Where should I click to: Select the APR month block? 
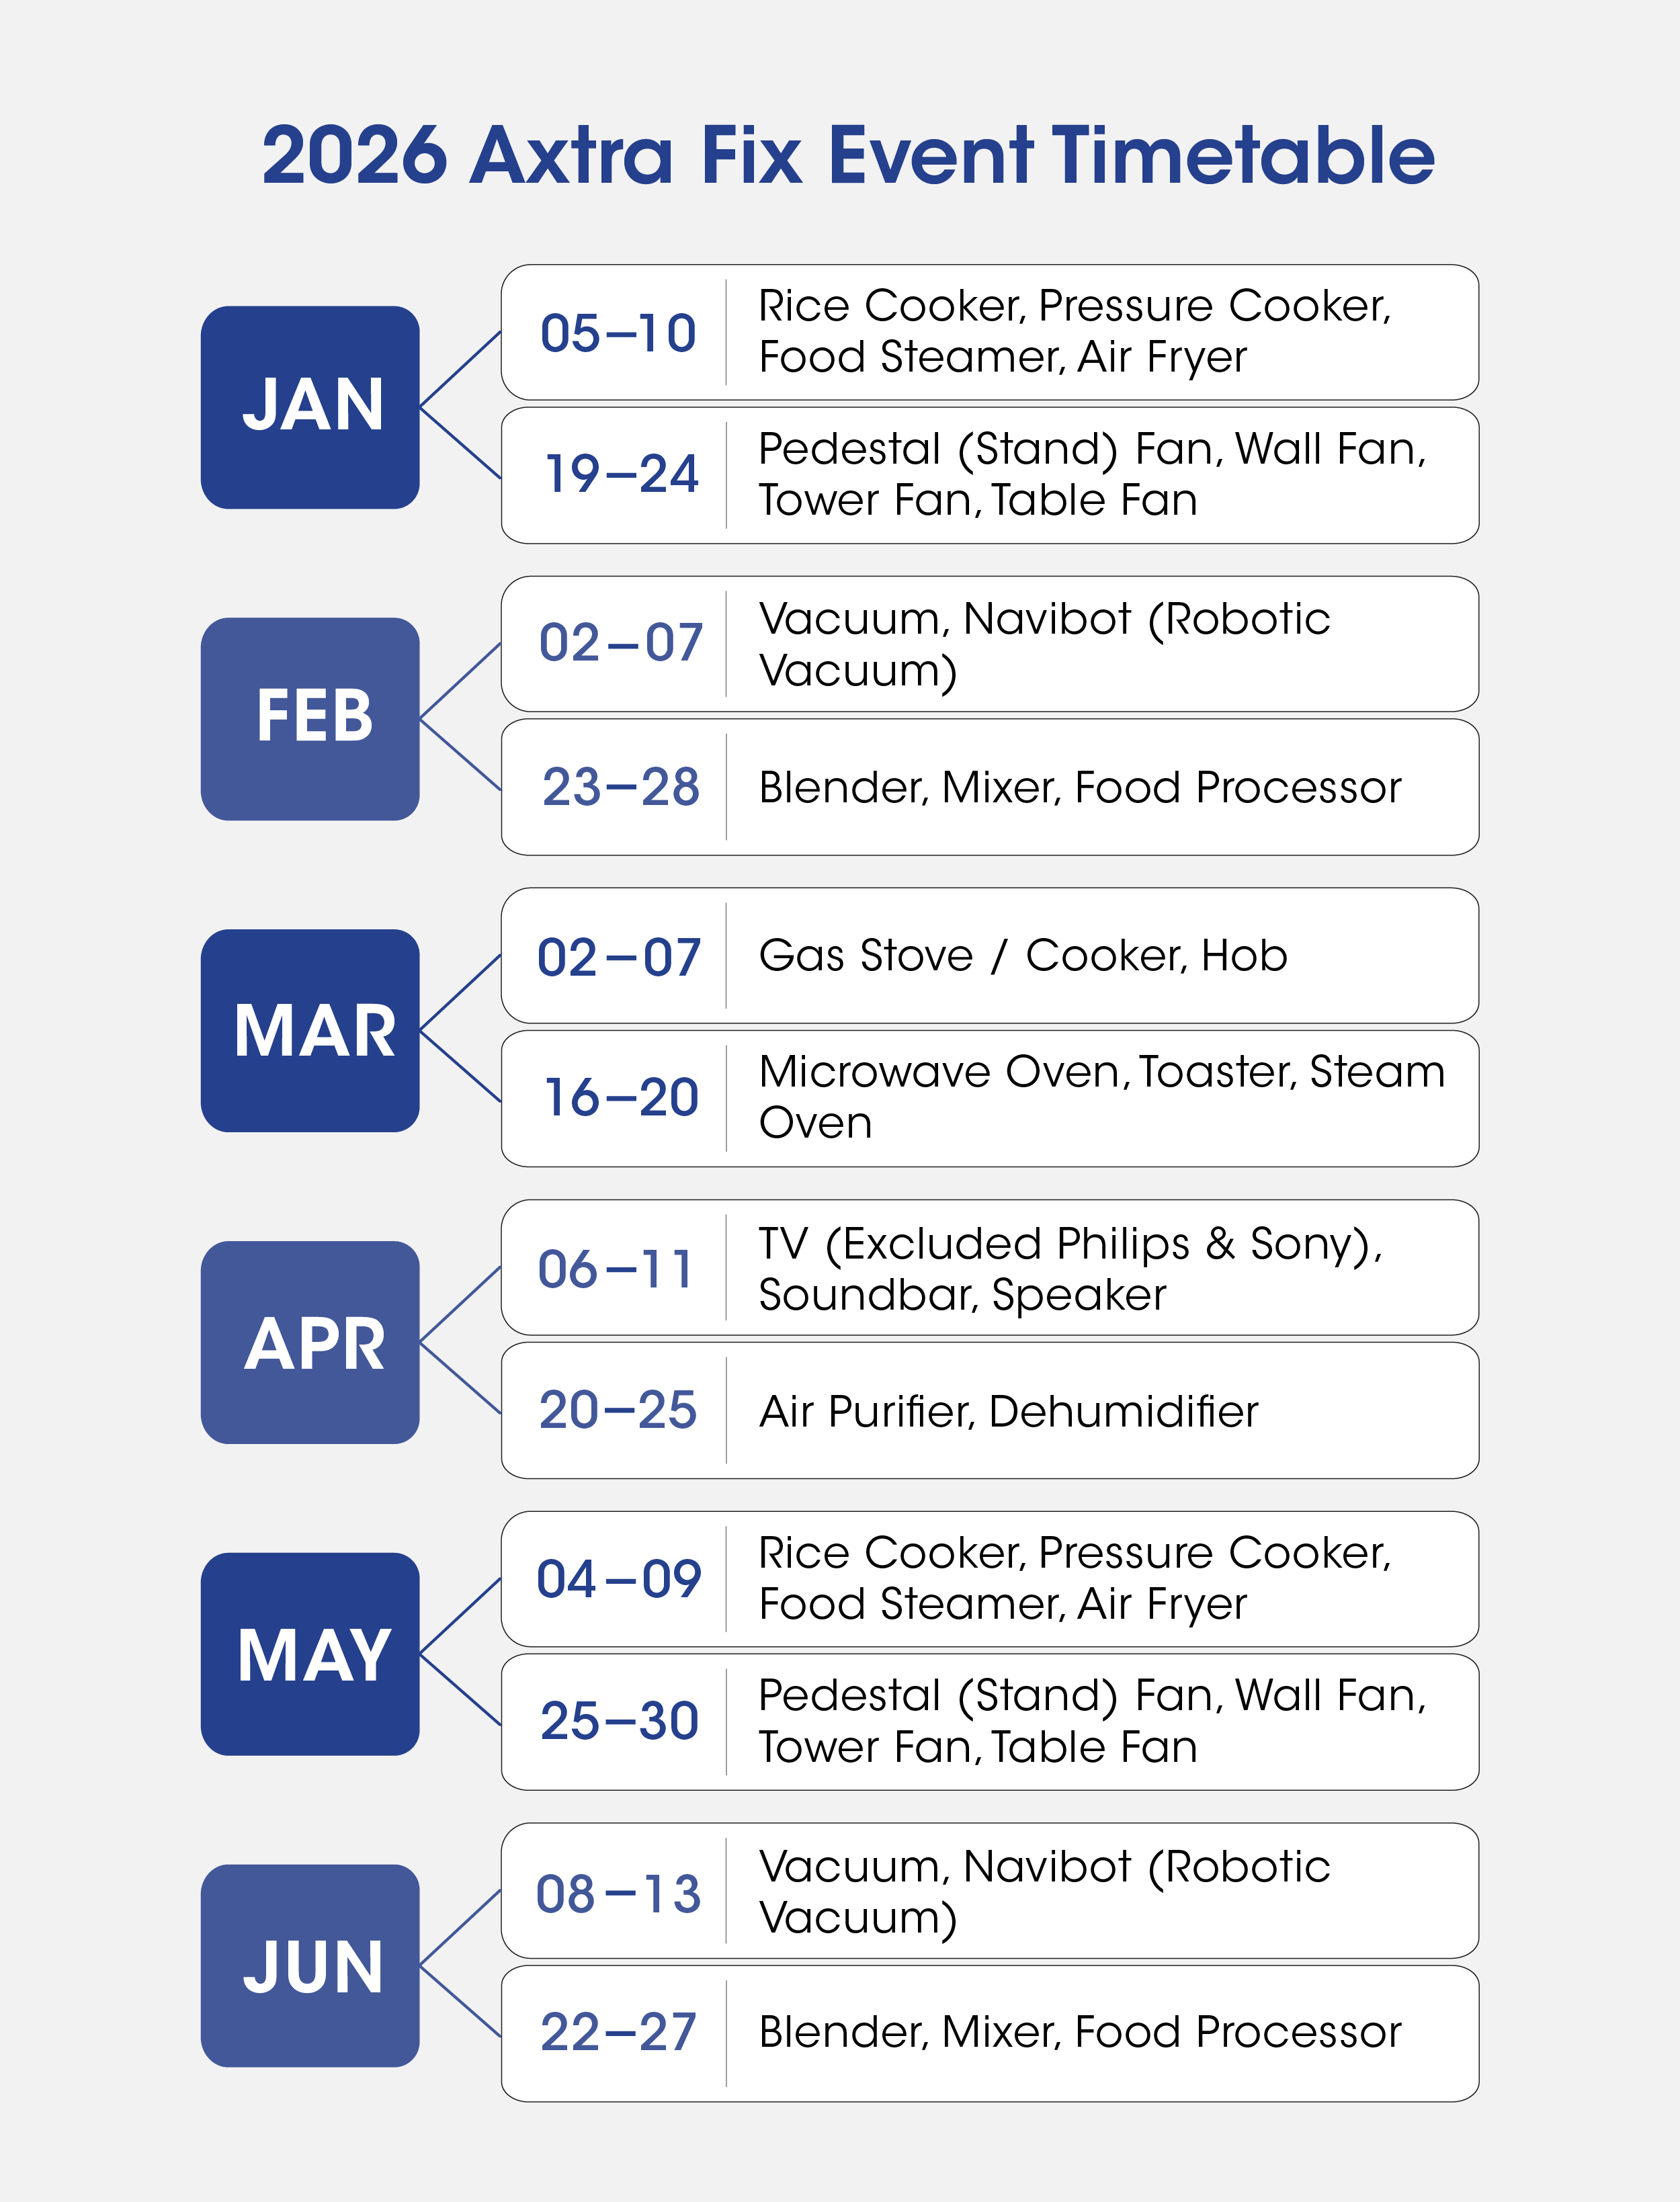point(310,1342)
